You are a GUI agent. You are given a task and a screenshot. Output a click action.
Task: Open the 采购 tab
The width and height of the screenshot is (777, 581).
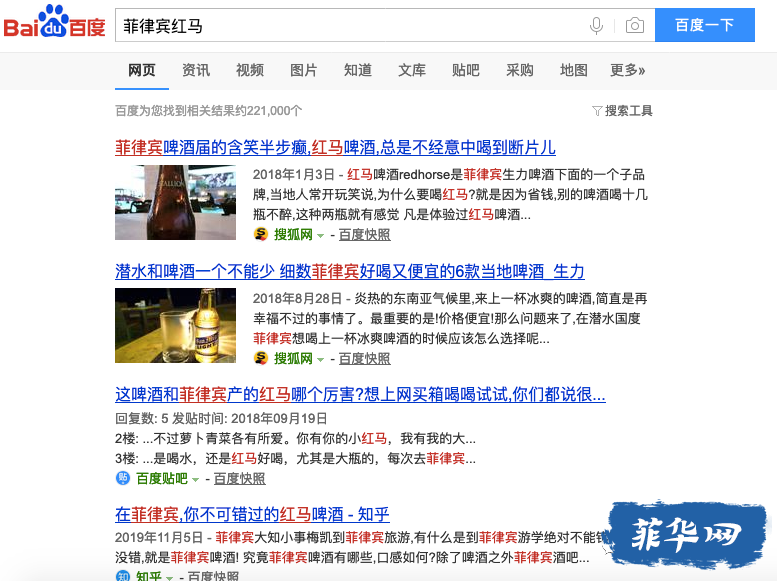[520, 70]
